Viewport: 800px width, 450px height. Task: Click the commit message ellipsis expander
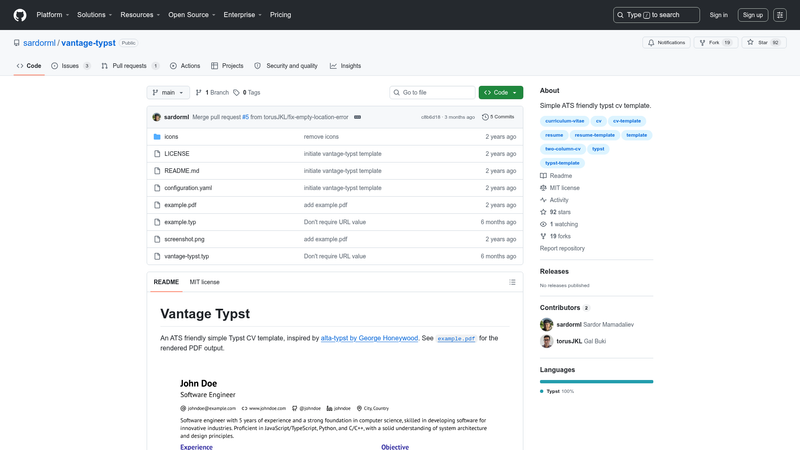(358, 117)
